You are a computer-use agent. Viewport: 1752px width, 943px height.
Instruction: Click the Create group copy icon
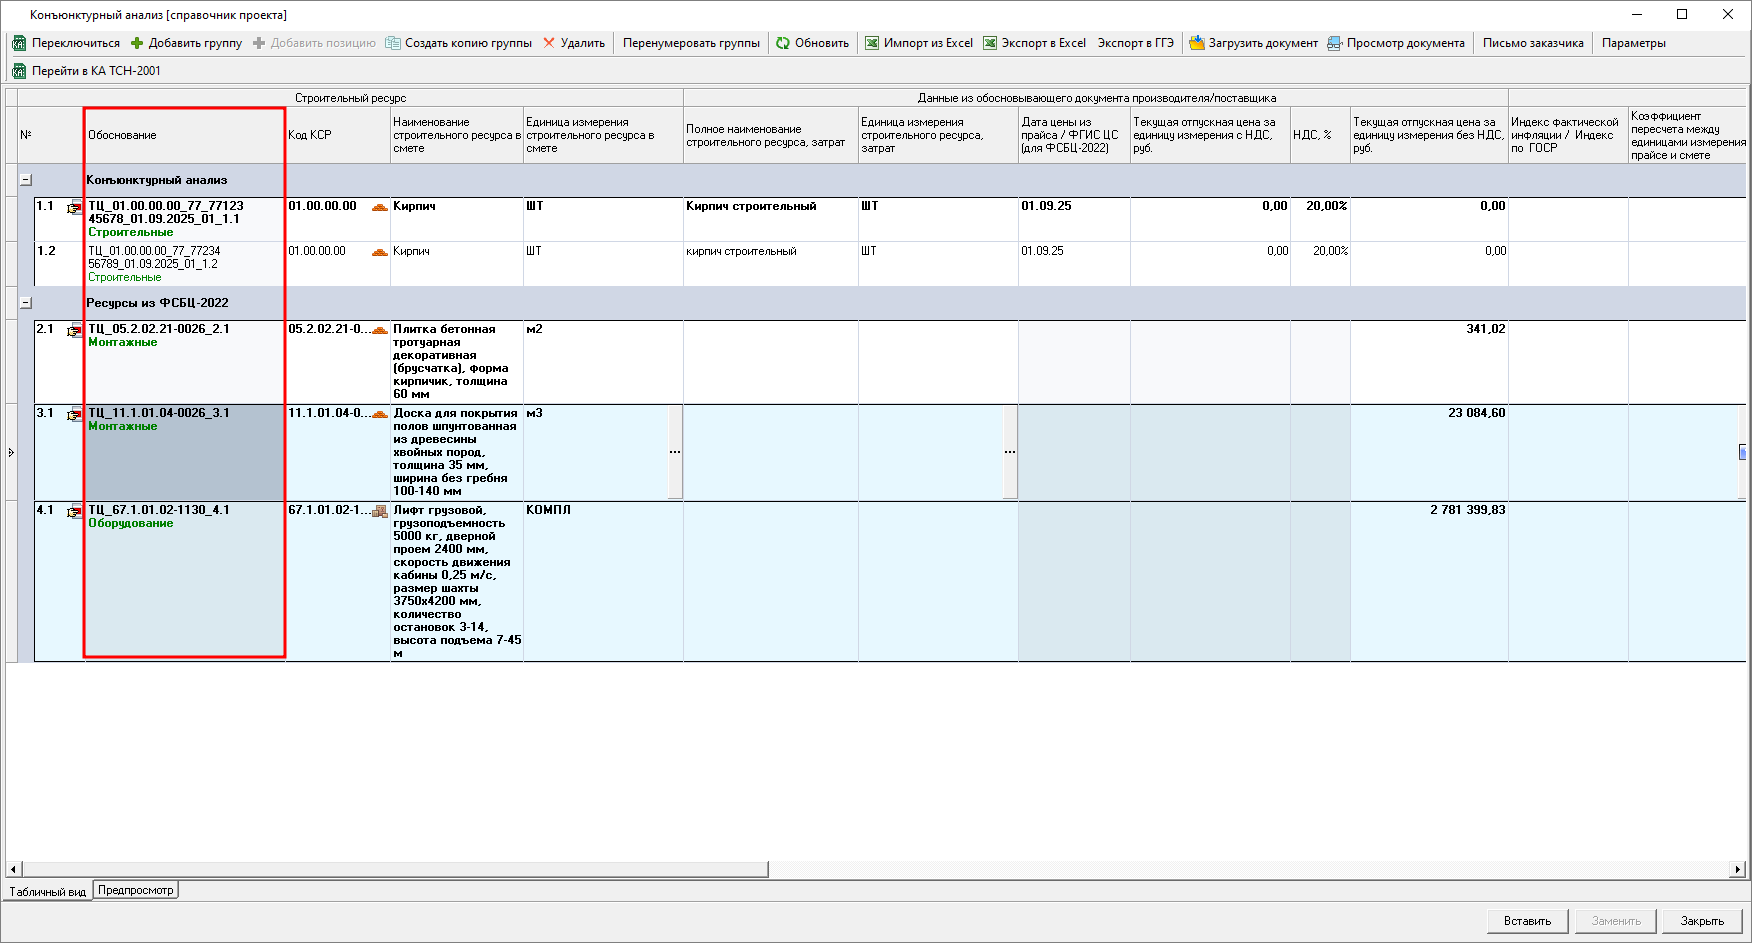point(393,43)
